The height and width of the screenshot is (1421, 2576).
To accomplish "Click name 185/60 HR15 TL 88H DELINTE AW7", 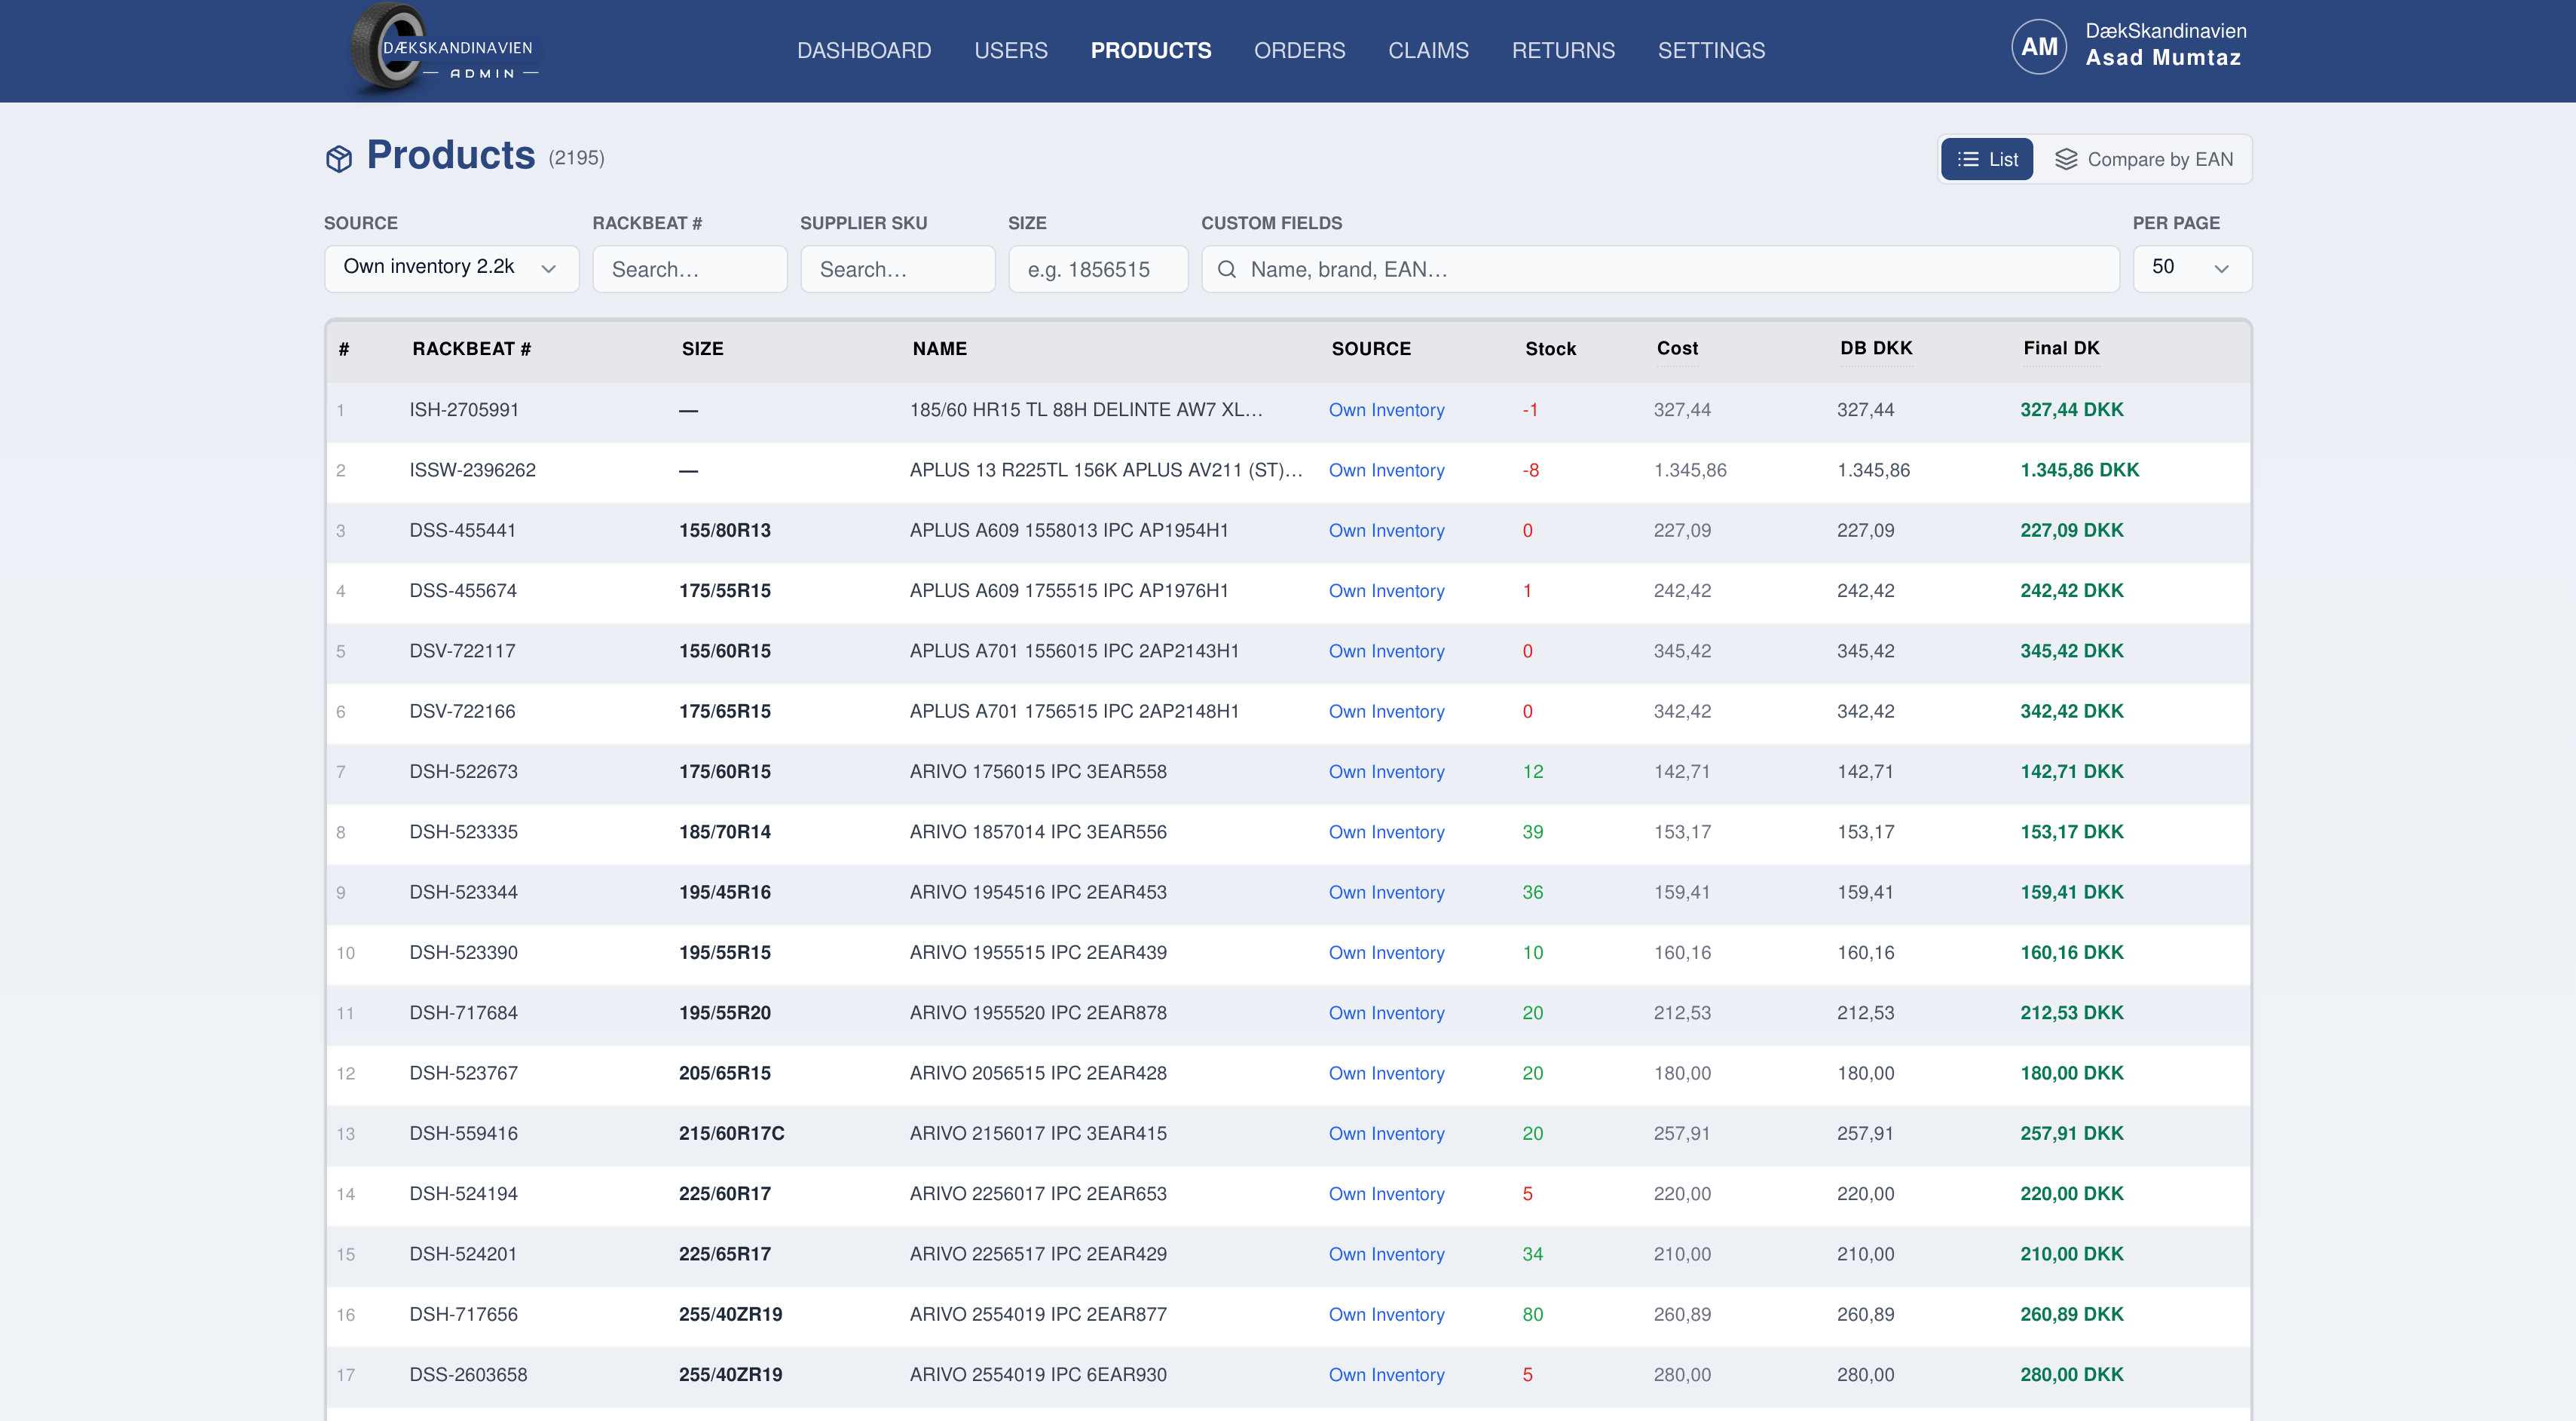I will (1086, 410).
